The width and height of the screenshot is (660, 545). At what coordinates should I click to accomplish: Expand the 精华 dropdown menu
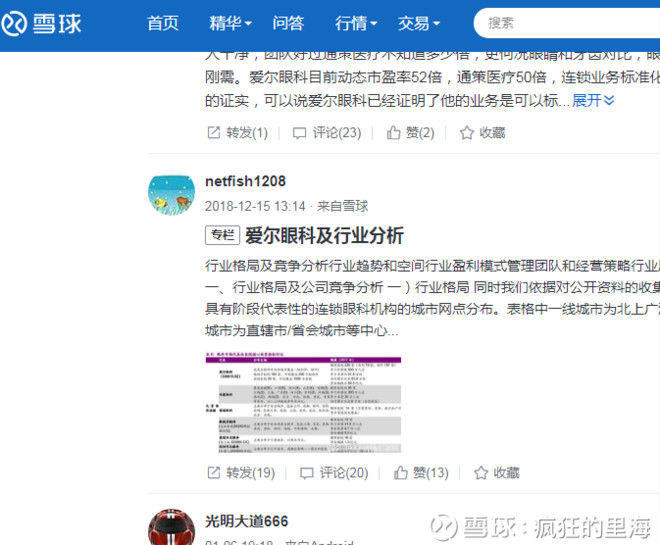230,23
